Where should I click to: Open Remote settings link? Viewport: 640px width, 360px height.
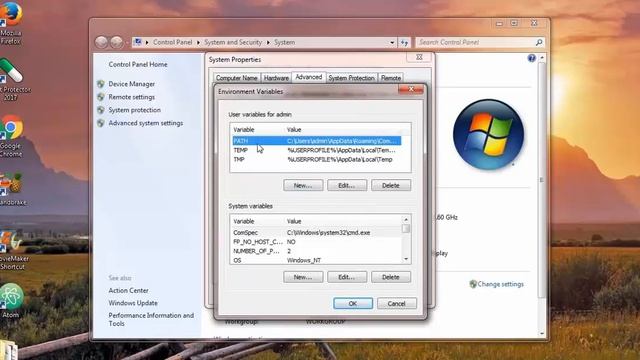(x=131, y=97)
